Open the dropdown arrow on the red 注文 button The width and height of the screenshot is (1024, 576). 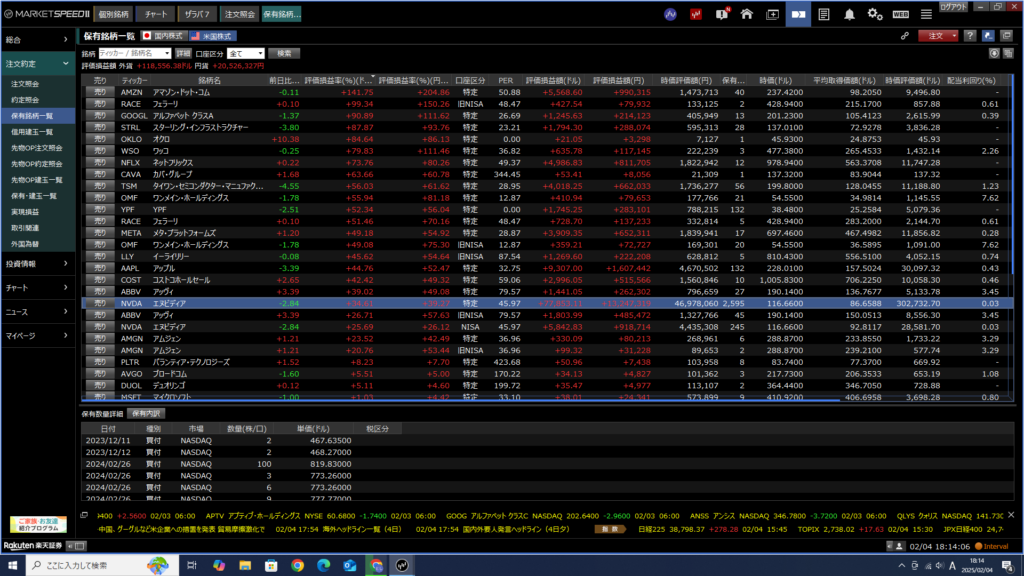point(954,36)
